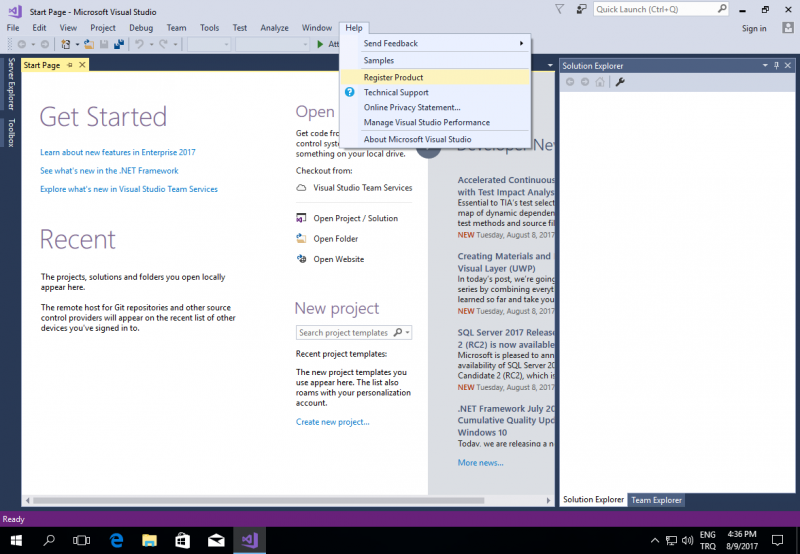Click Sign in at top right
The width and height of the screenshot is (800, 554).
coord(754,28)
